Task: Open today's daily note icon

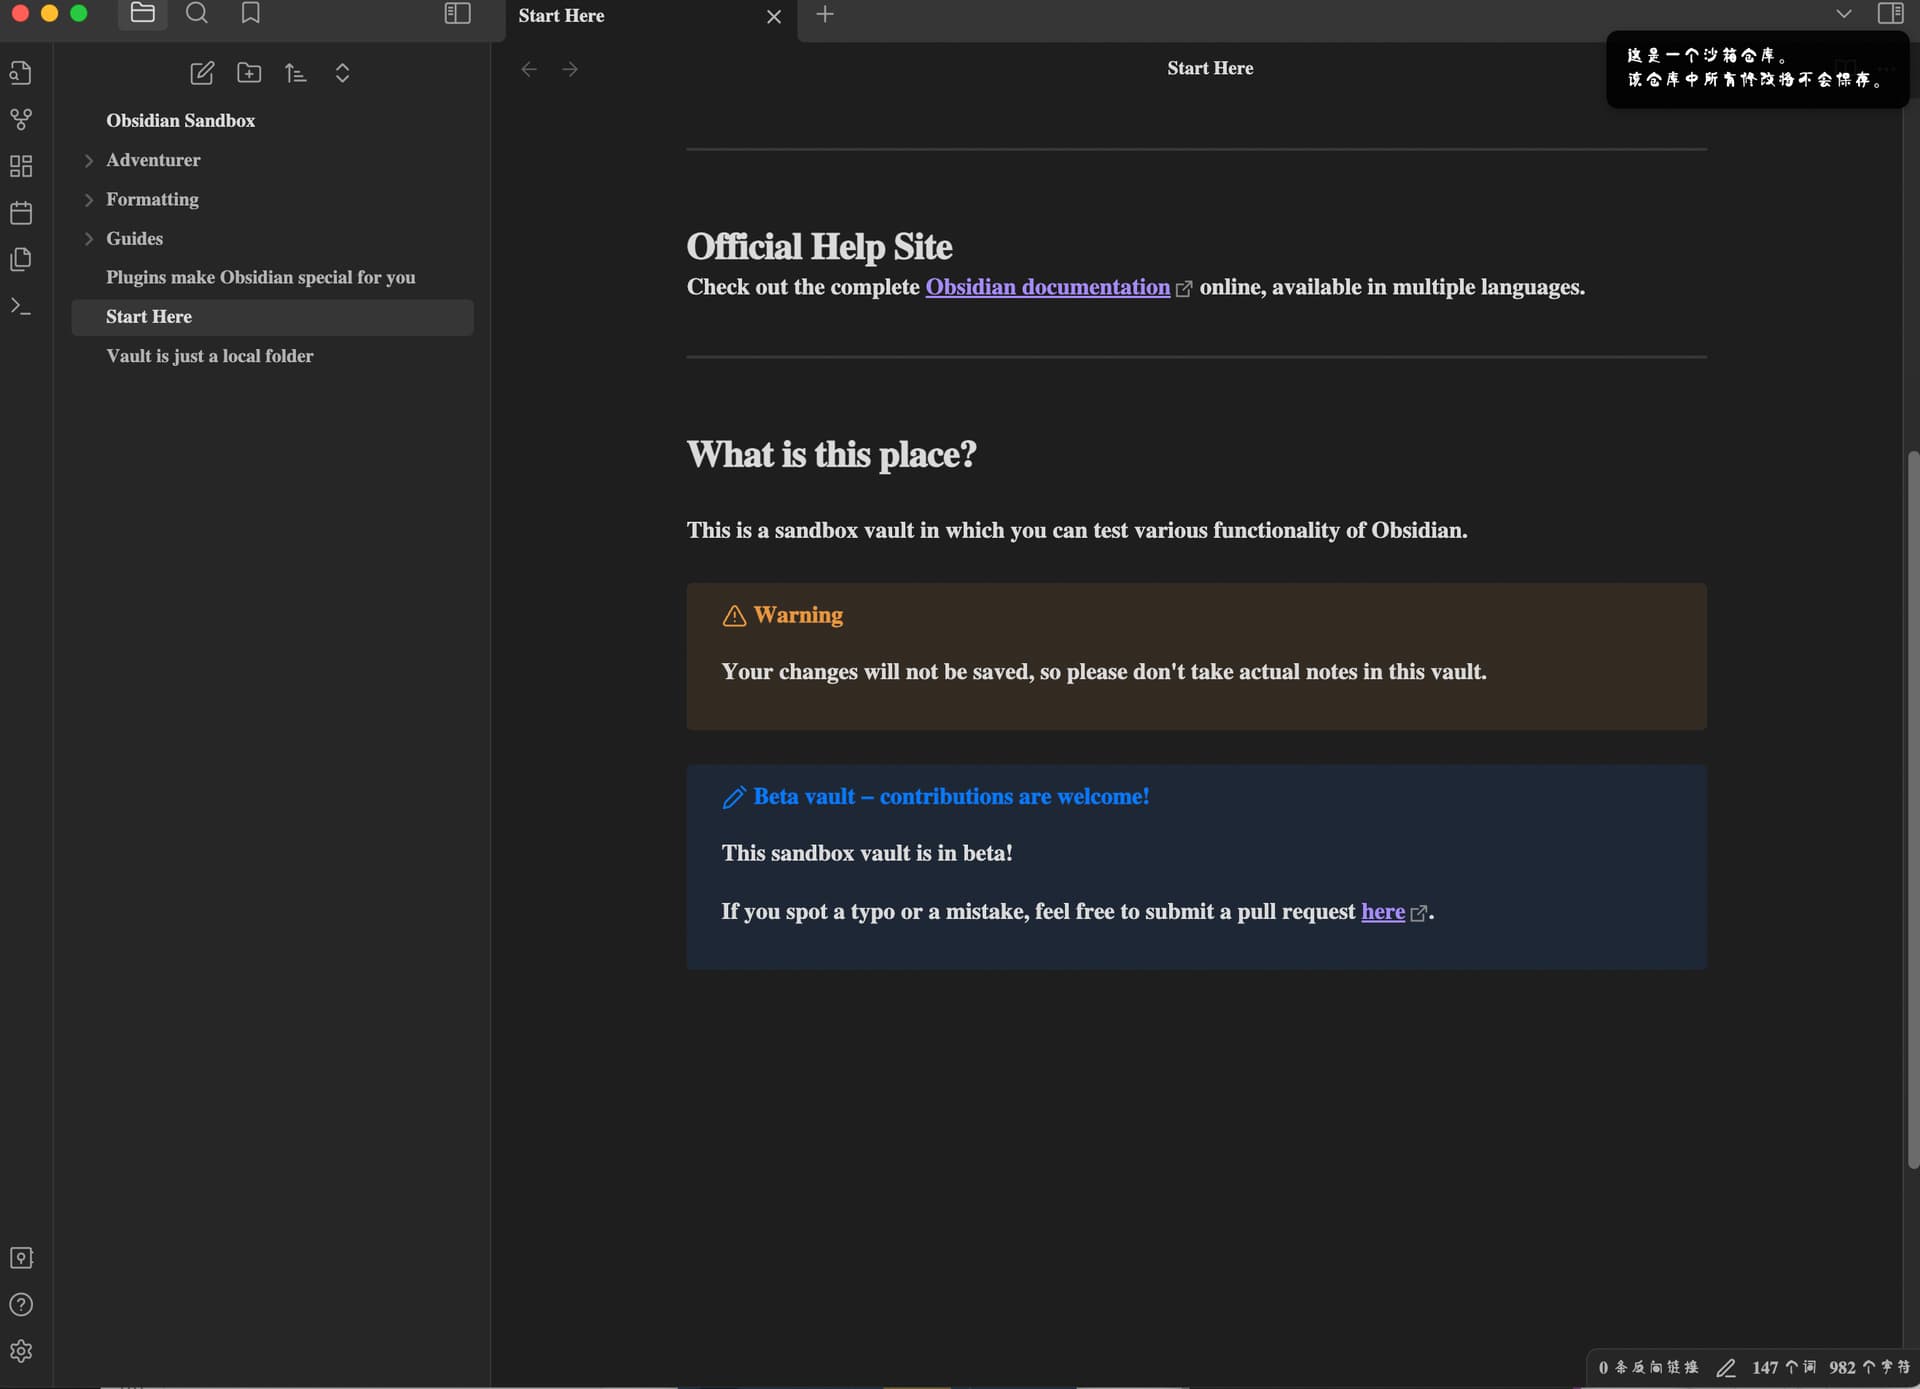Action: pos(21,213)
